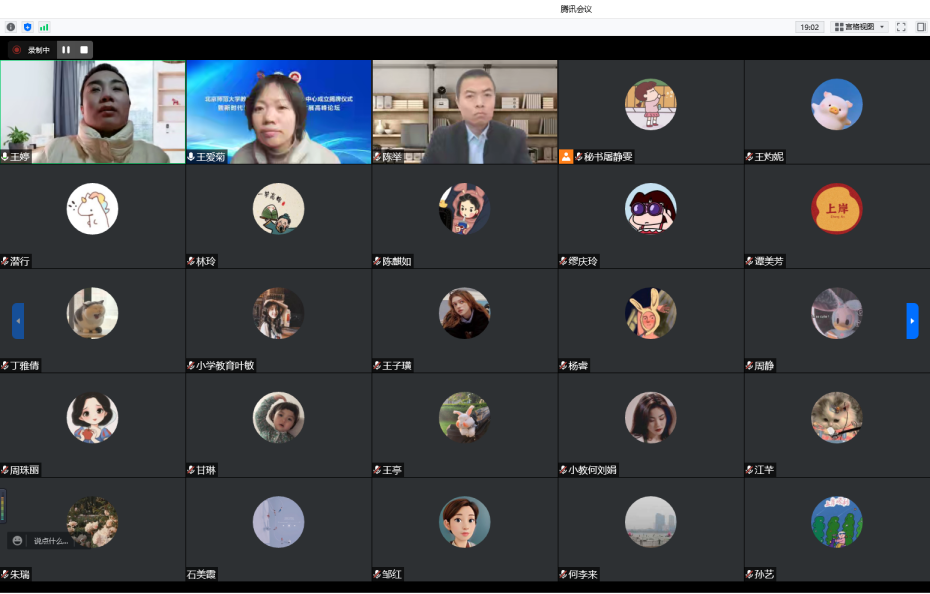The width and height of the screenshot is (930, 594).
Task: Click the blue security shield icon
Action: (x=27, y=27)
